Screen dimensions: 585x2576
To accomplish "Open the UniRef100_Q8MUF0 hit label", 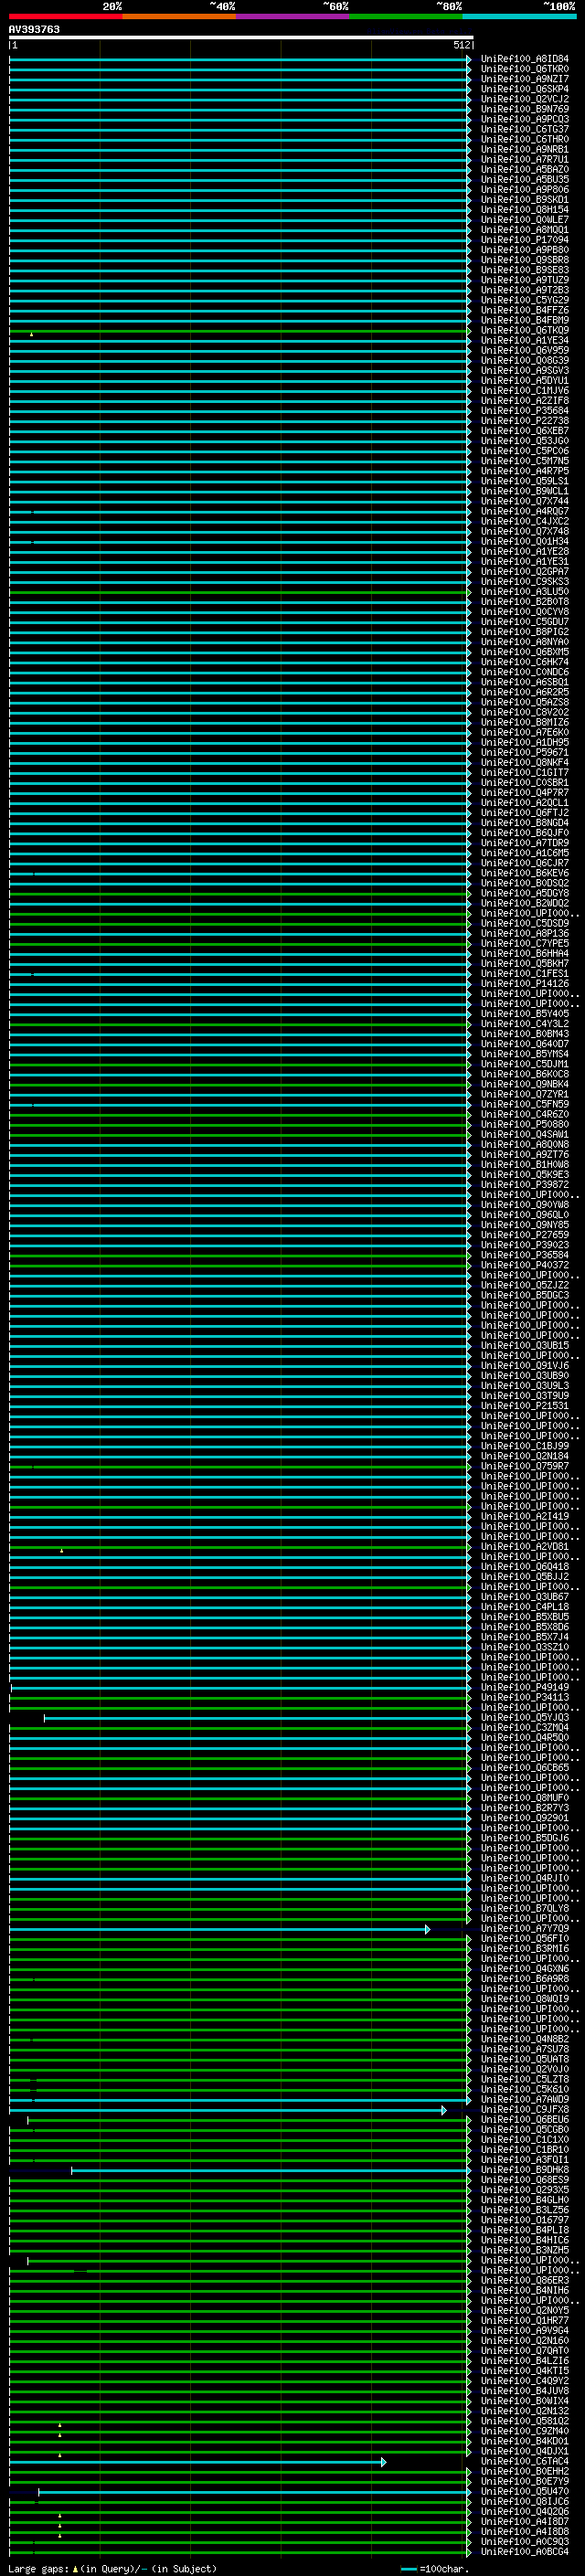I will click(524, 1798).
